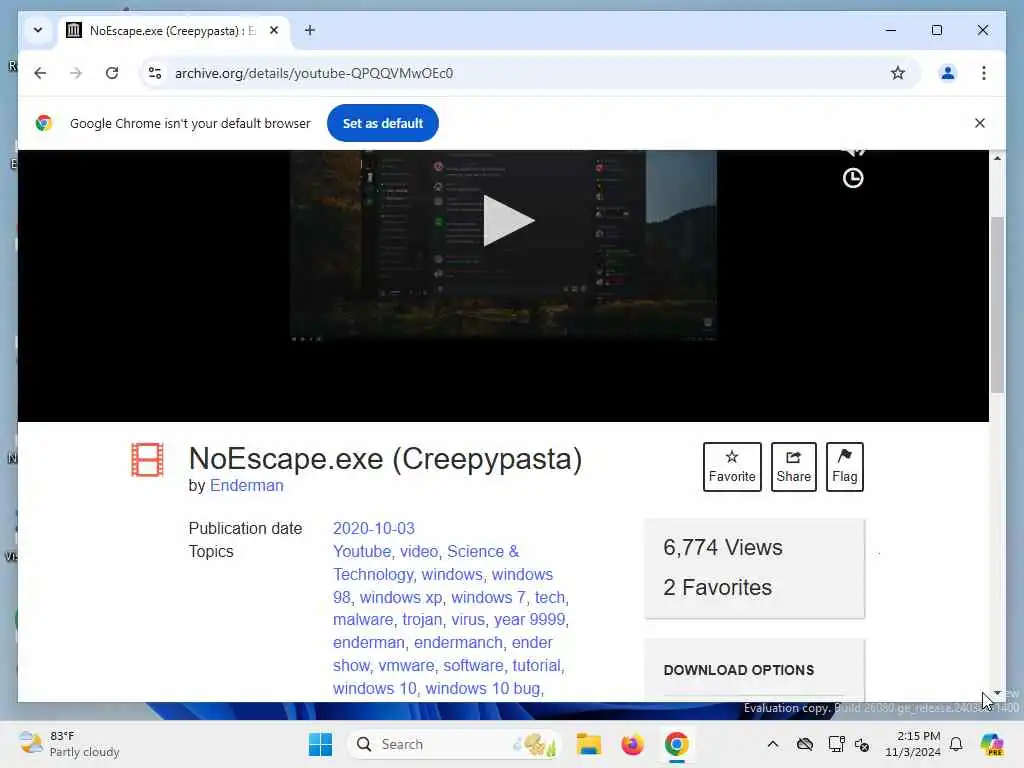Open the malware topic link
The image size is (1024, 768).
[363, 619]
